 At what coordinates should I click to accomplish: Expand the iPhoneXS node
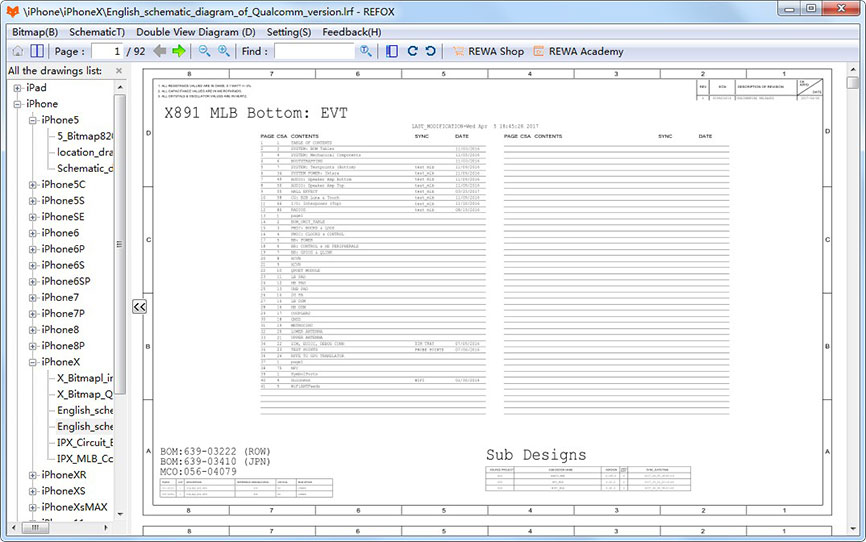pos(33,491)
